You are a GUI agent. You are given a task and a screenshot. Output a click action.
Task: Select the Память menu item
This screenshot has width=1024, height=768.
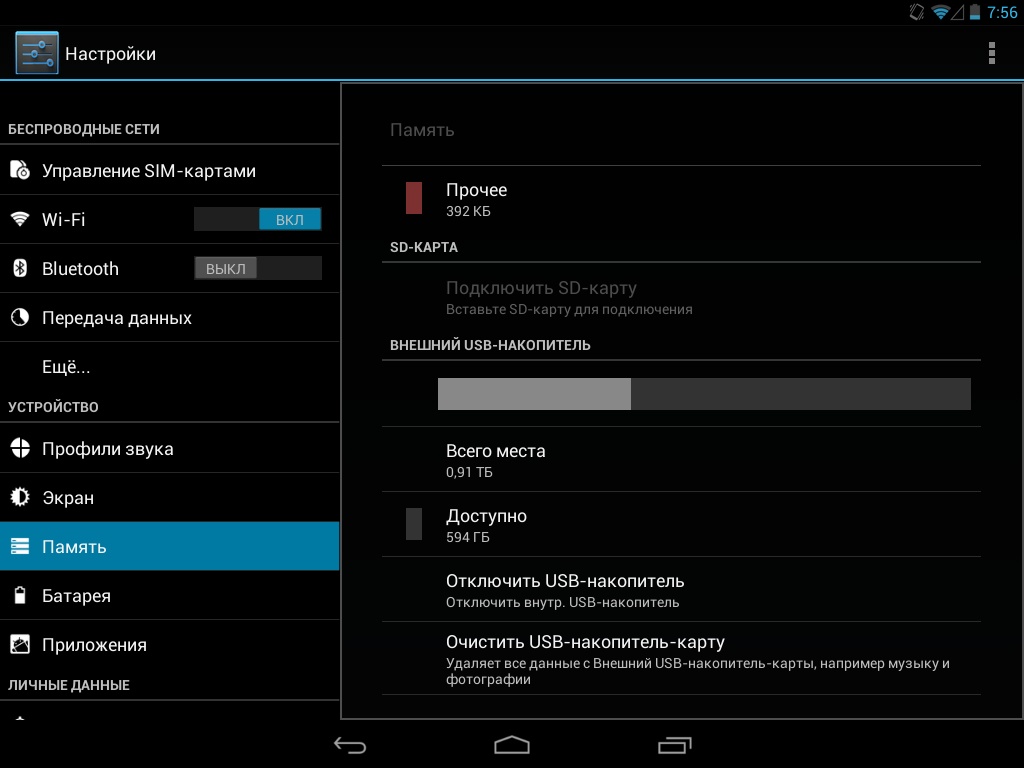pyautogui.click(x=74, y=547)
